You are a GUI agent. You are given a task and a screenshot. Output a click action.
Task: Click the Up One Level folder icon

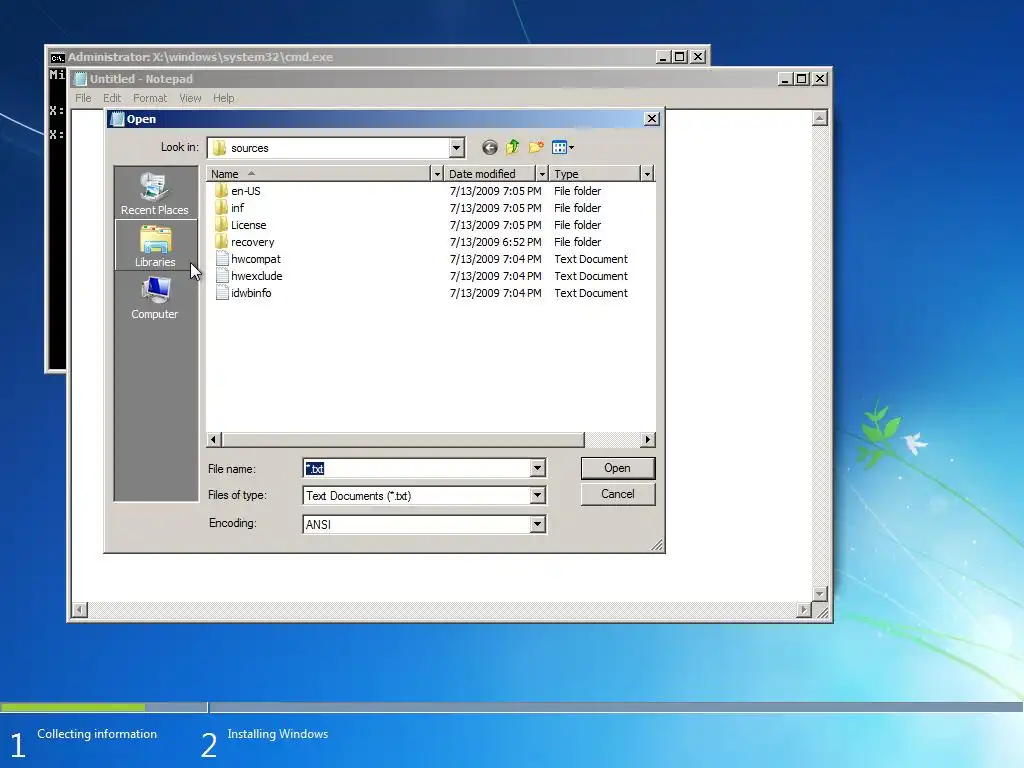(x=513, y=148)
